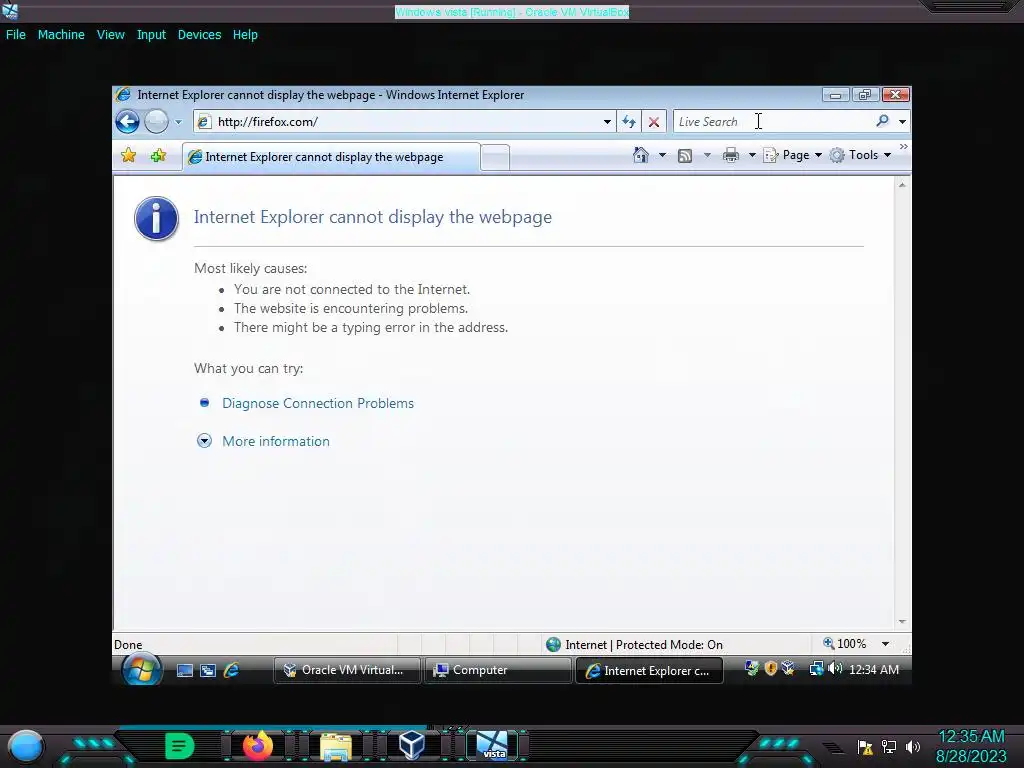The image size is (1024, 768).
Task: Expand the Feeds dropdown arrow
Action: coord(707,155)
